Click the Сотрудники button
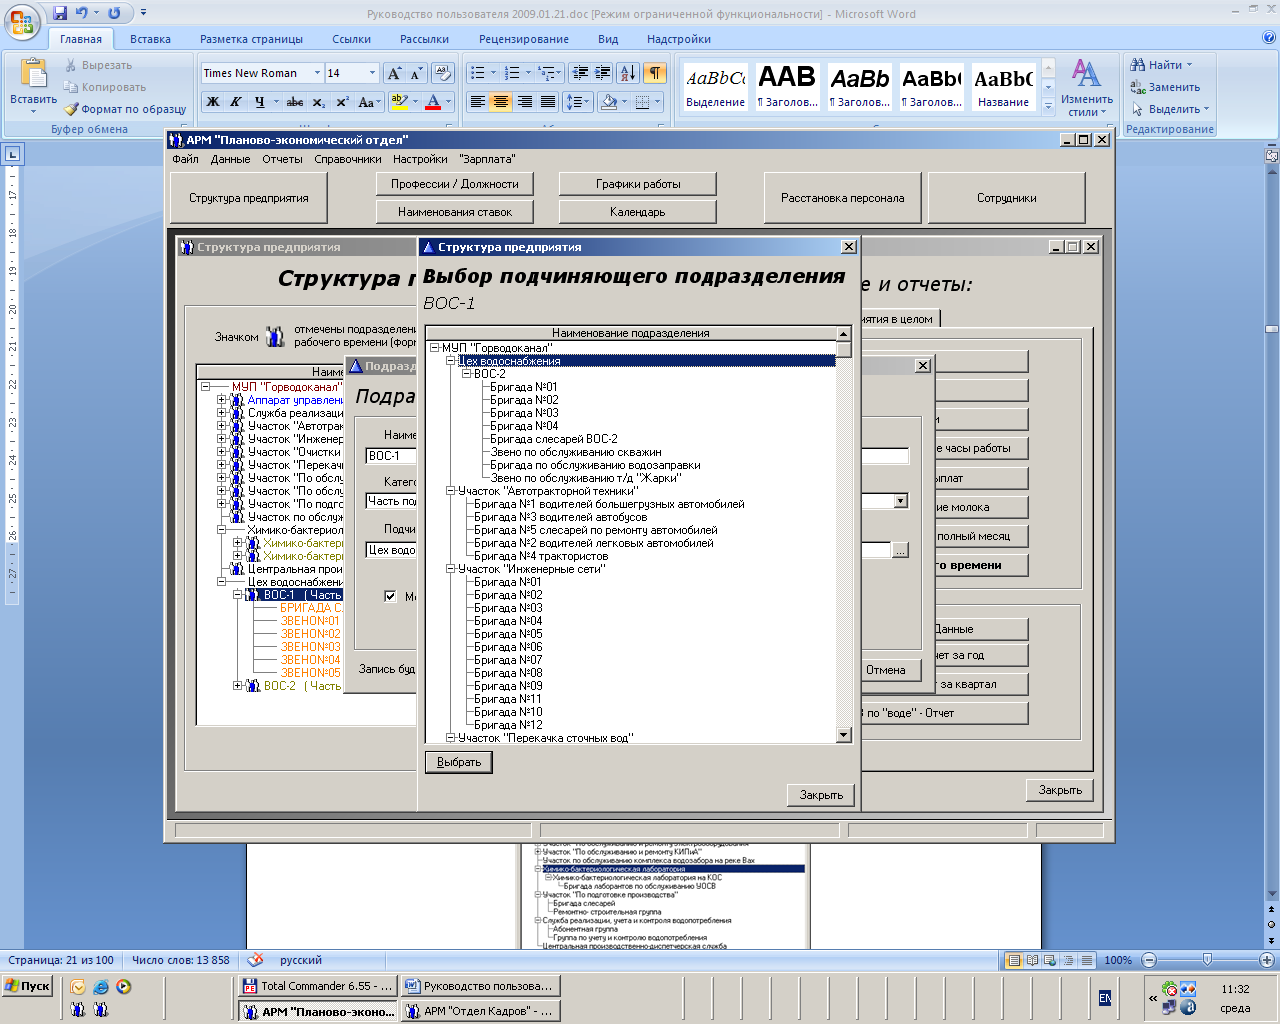Image resolution: width=1280 pixels, height=1024 pixels. [x=1007, y=198]
